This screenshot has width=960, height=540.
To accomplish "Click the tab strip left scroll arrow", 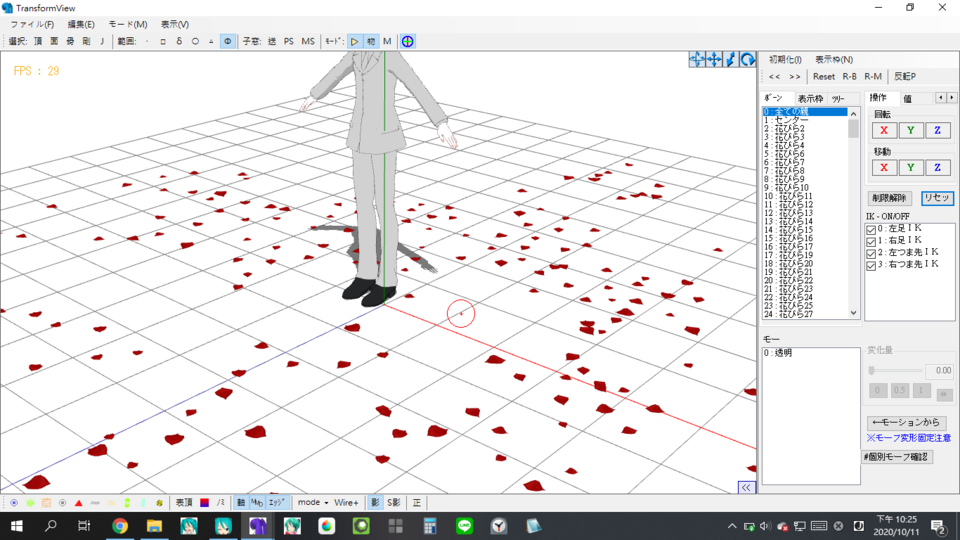I will click(x=941, y=98).
